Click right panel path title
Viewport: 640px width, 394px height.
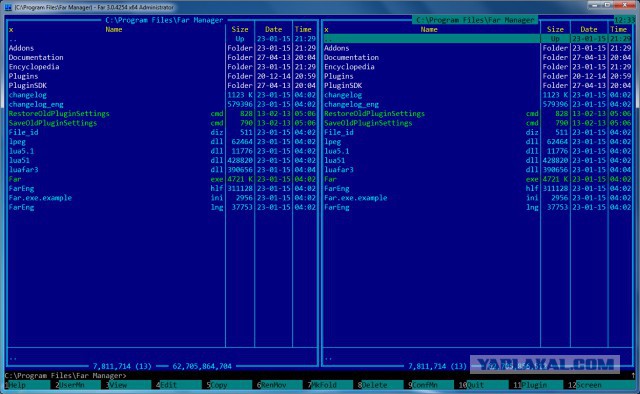pos(475,20)
